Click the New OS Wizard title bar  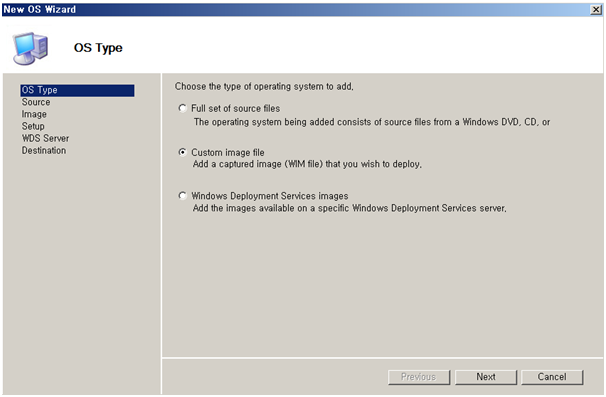[296, 10]
